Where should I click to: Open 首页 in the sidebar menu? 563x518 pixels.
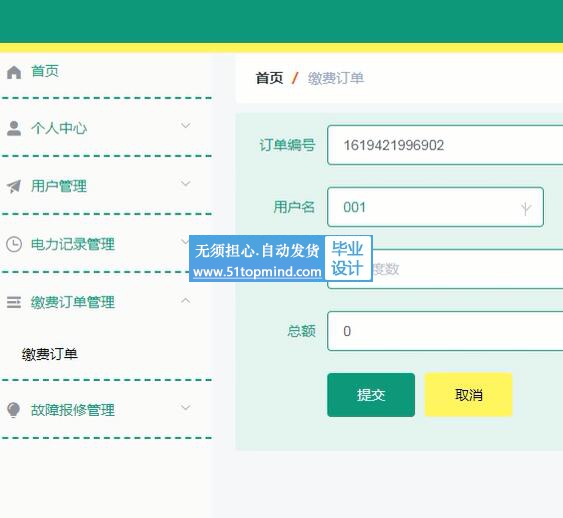pos(45,71)
